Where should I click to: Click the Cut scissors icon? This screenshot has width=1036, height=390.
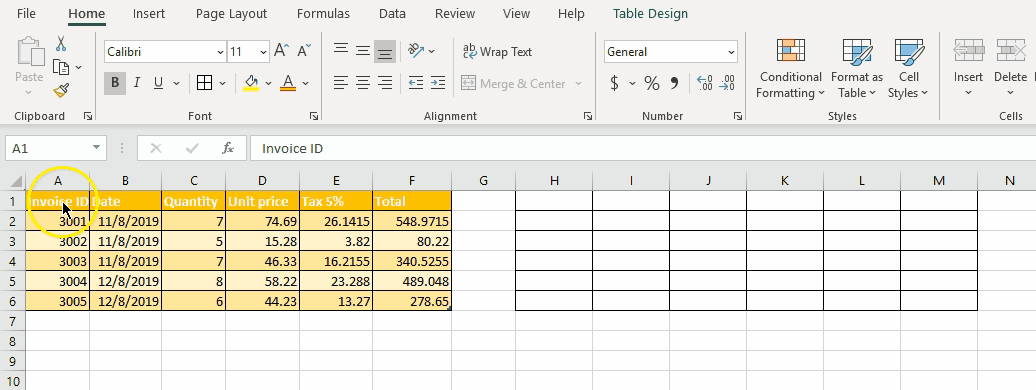(x=61, y=44)
